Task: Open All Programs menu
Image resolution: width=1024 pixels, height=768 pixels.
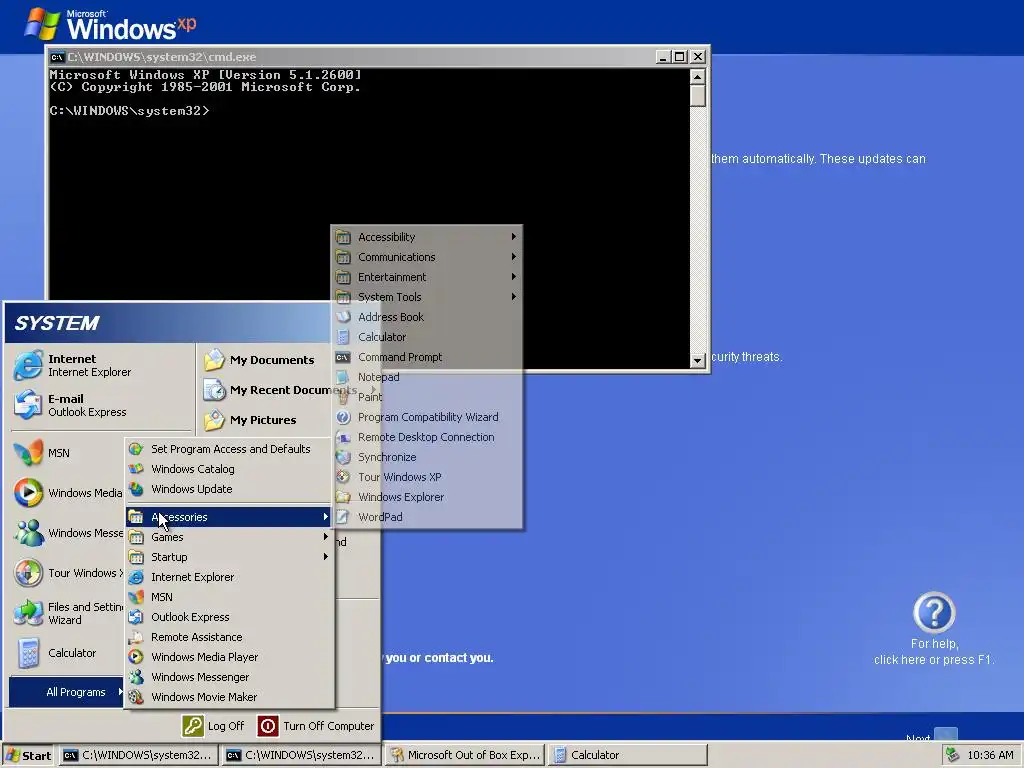Action: (67, 692)
